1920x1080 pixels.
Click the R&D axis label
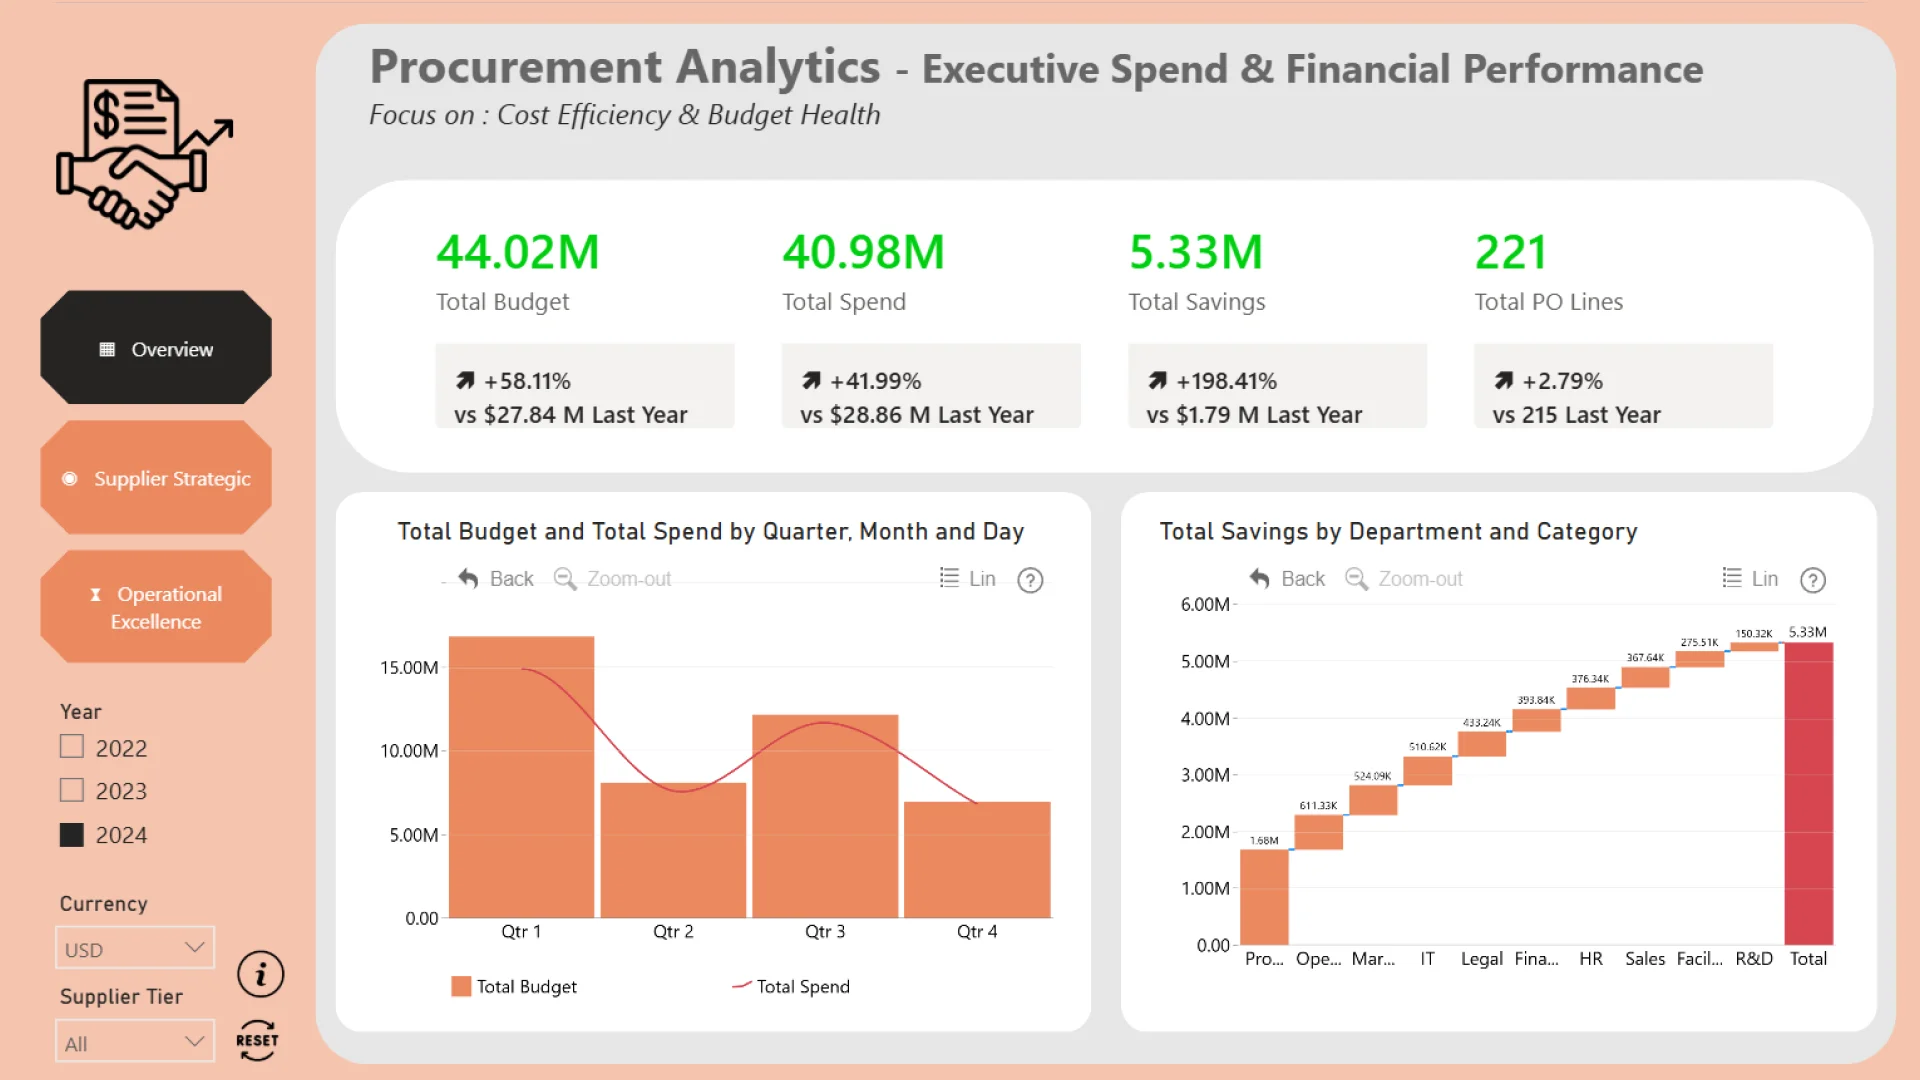point(1754,959)
